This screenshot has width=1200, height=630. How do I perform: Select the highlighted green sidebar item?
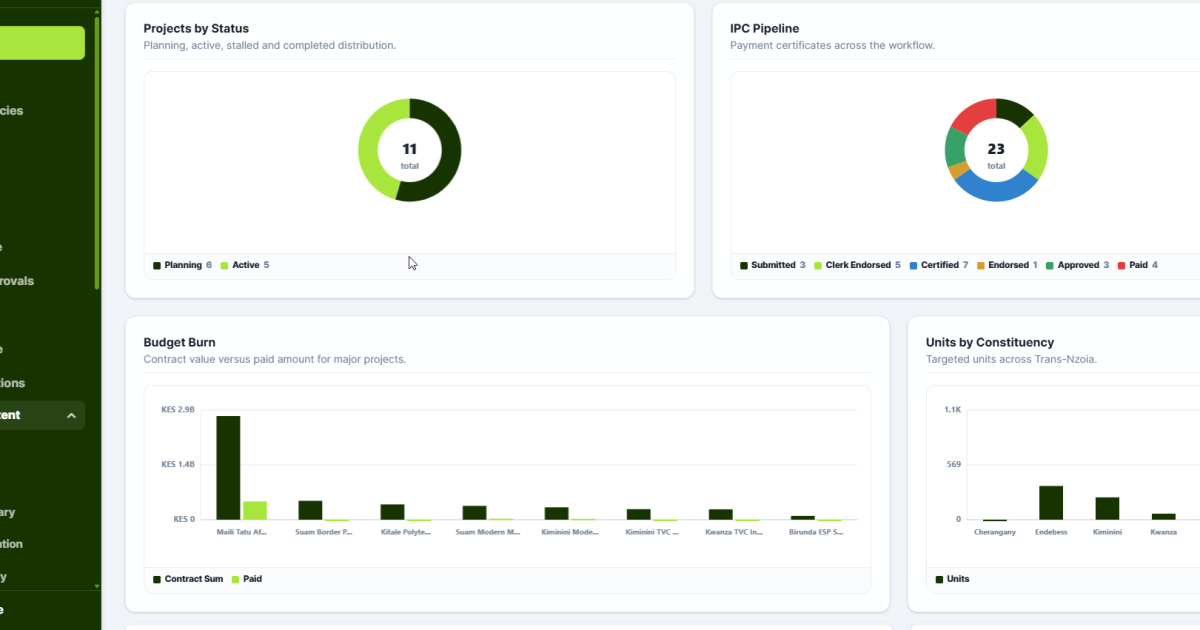coord(42,43)
